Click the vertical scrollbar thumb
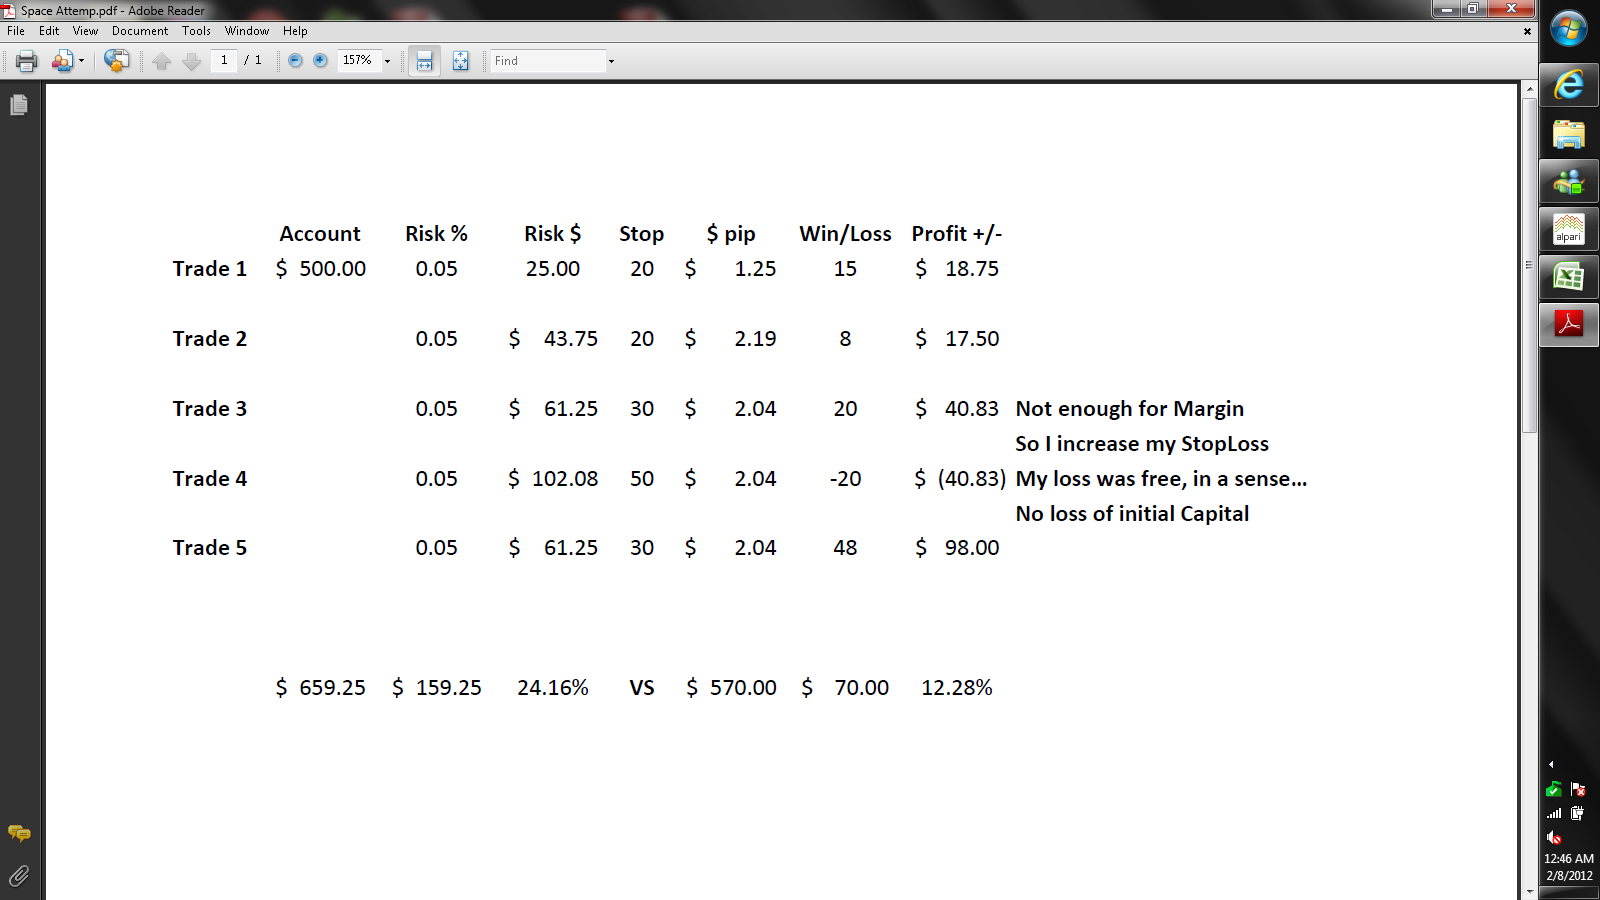 [x=1529, y=265]
